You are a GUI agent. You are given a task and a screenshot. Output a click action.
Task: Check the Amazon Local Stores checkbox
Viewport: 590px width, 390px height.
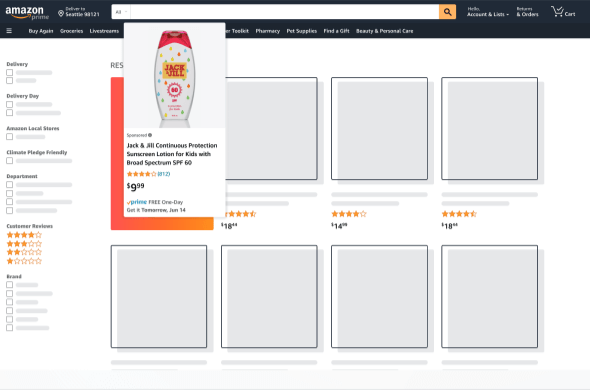point(9,137)
